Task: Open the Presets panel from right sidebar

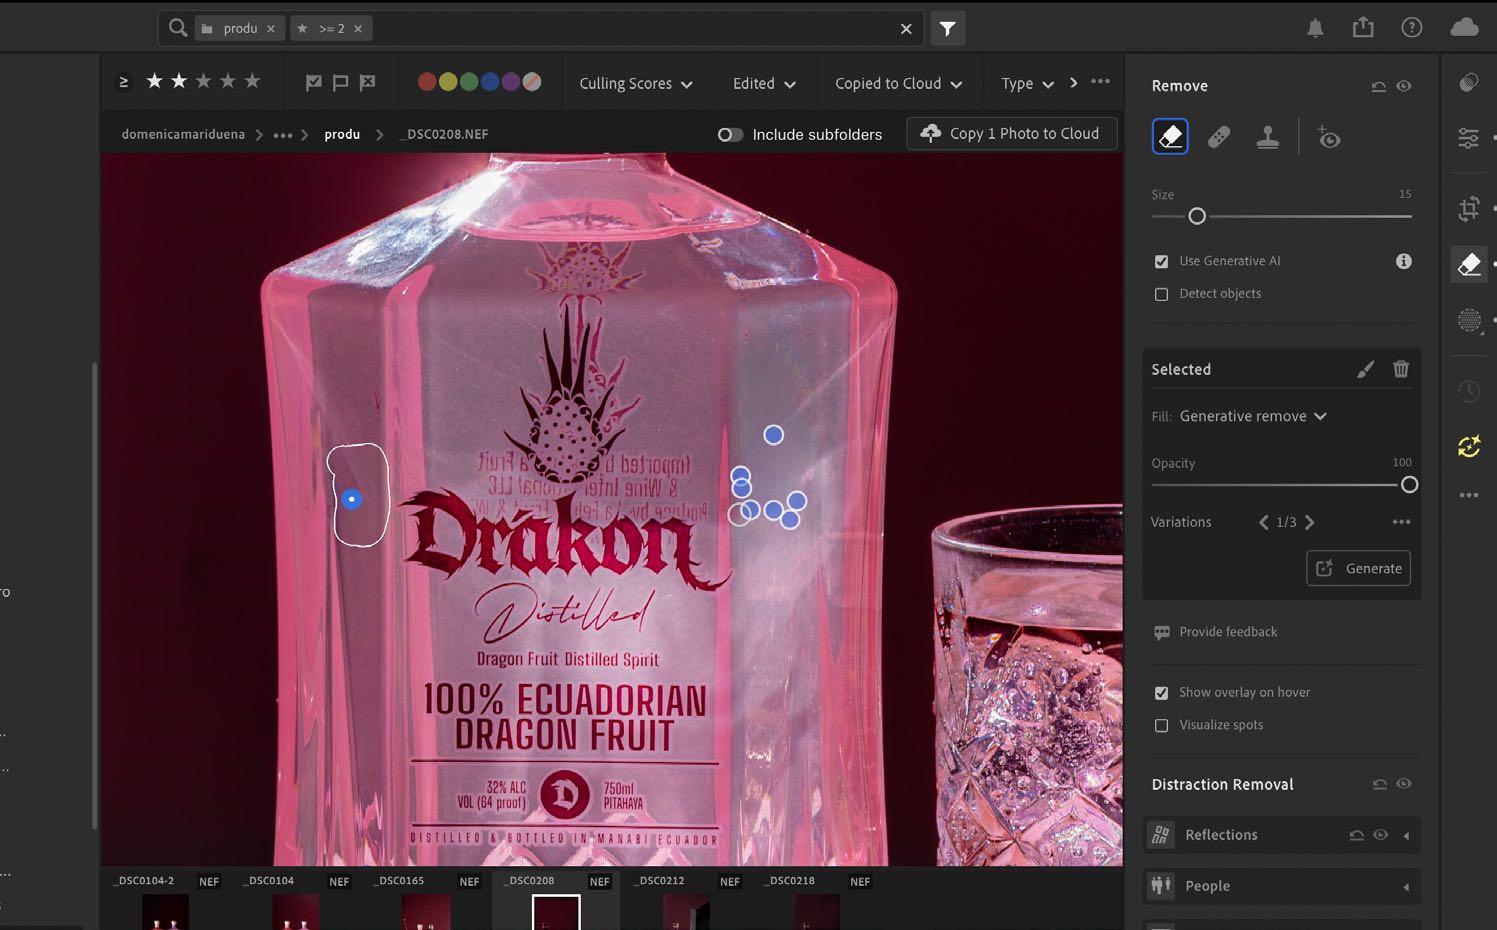Action: pyautogui.click(x=1469, y=83)
